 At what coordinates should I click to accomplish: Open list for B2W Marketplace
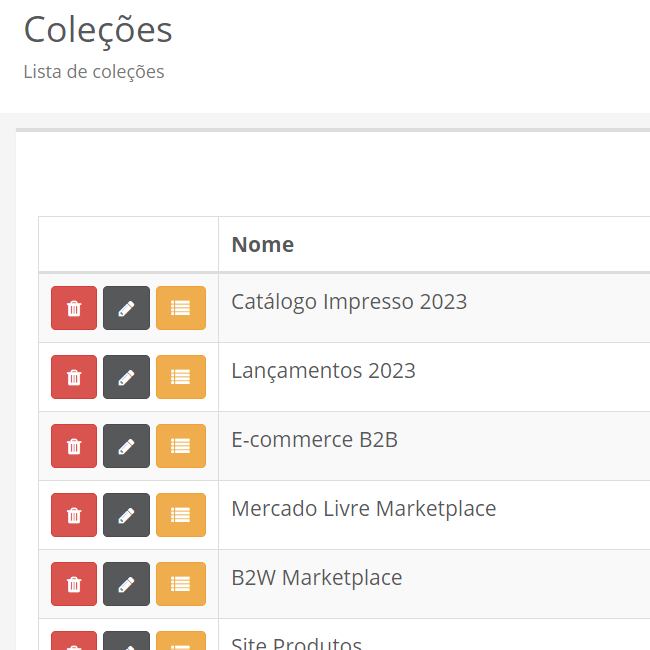(x=180, y=584)
